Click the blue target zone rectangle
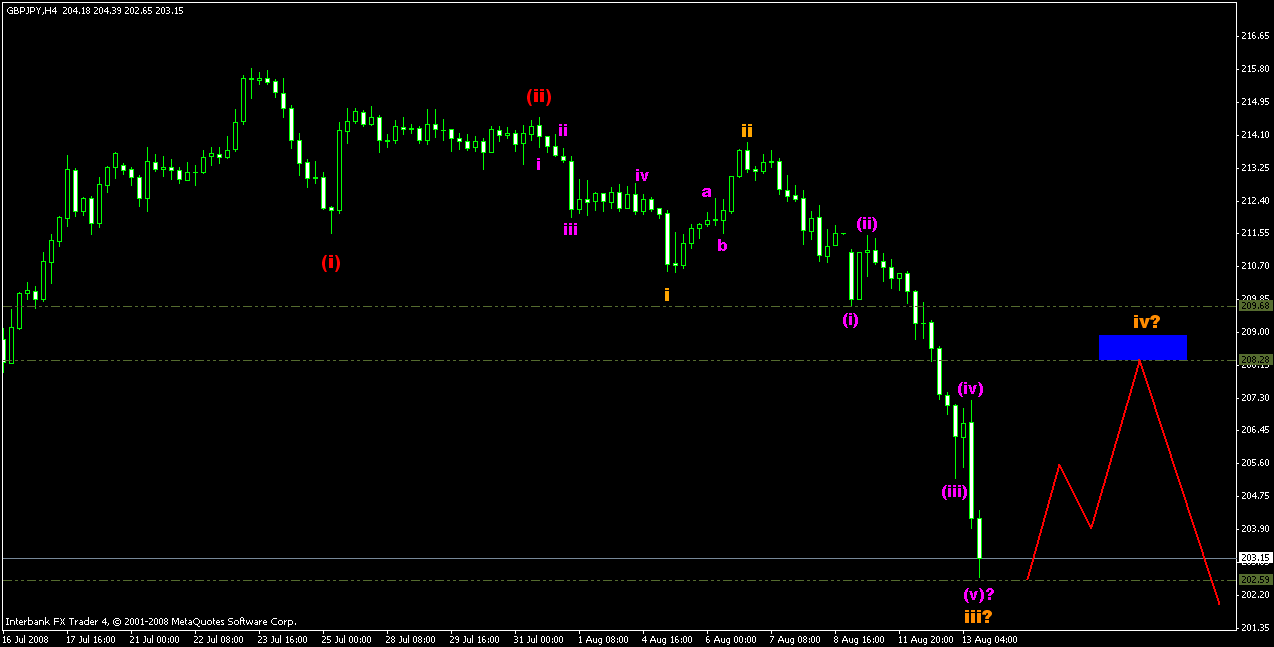1274x647 pixels. 1143,347
